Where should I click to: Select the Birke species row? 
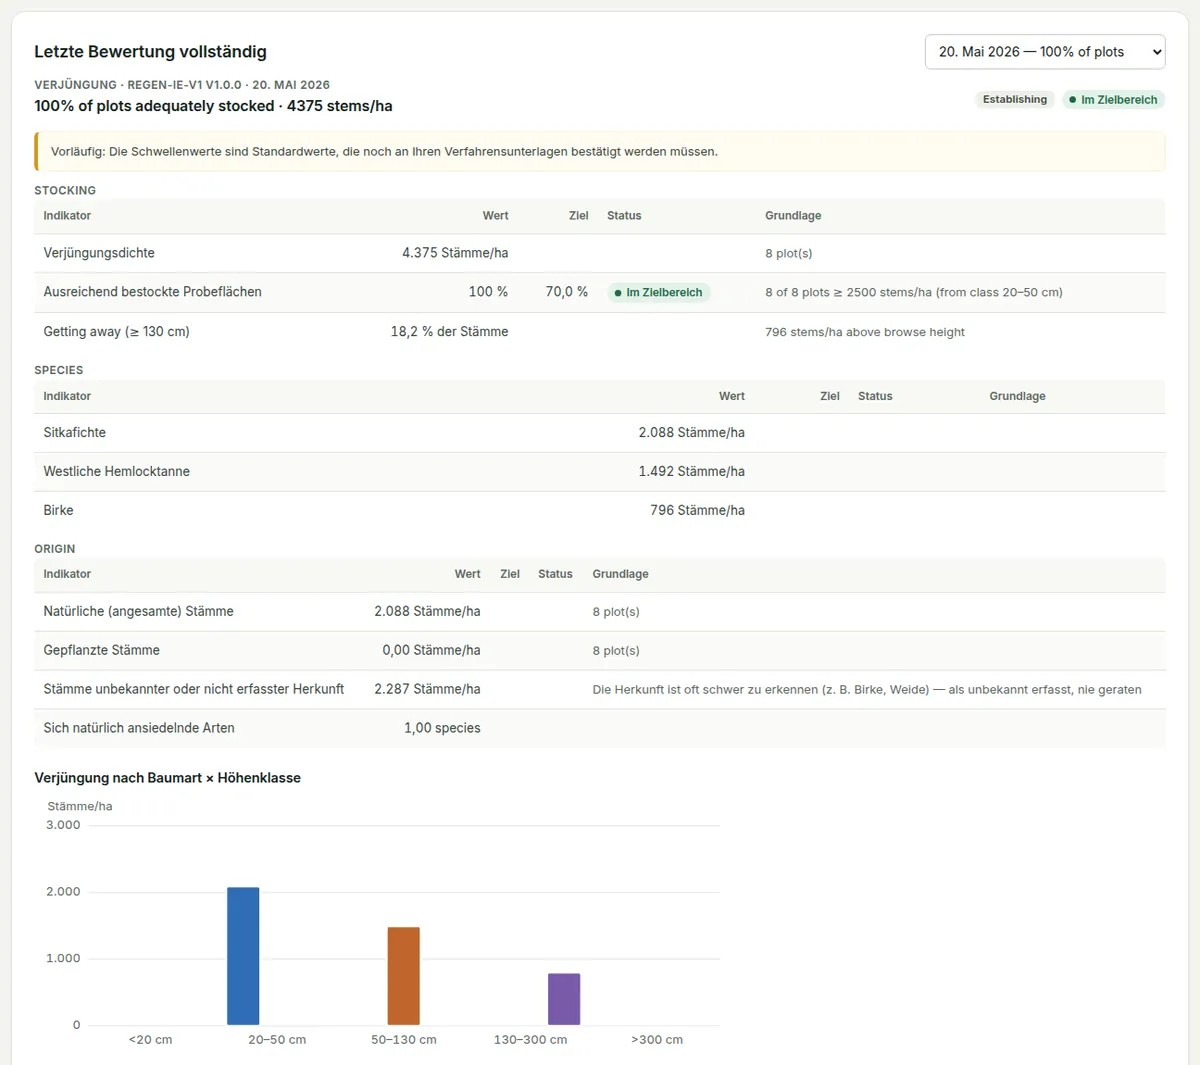(x=600, y=511)
